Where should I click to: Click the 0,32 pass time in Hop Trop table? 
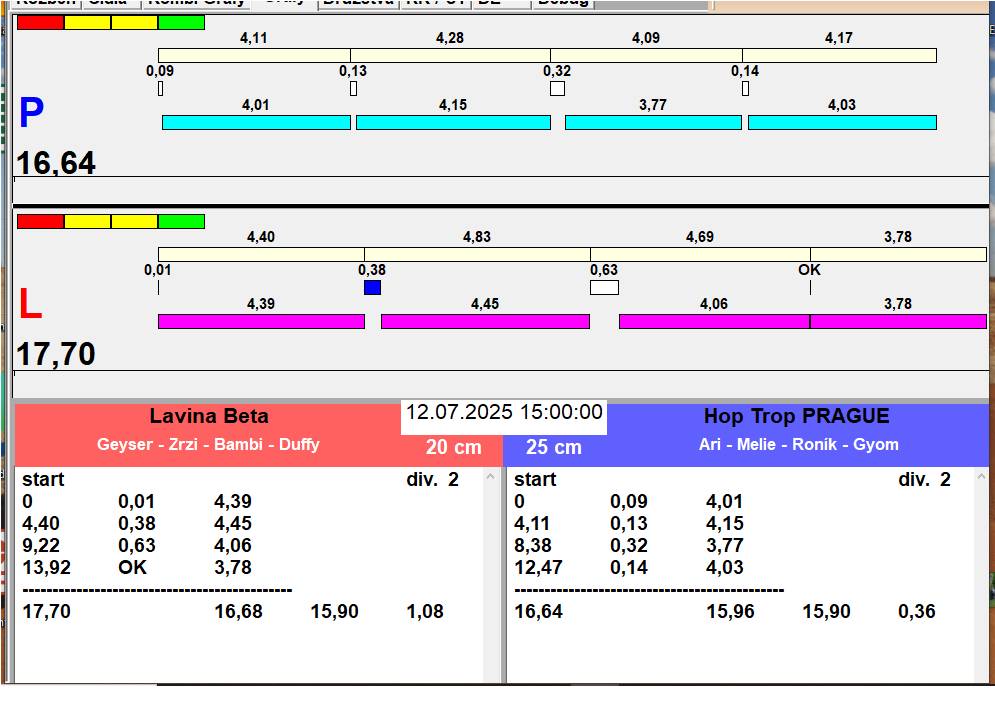click(x=629, y=546)
